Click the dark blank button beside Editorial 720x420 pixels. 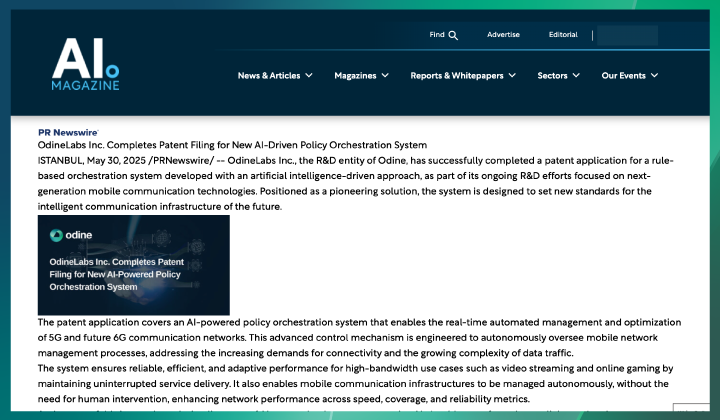pyautogui.click(x=627, y=35)
